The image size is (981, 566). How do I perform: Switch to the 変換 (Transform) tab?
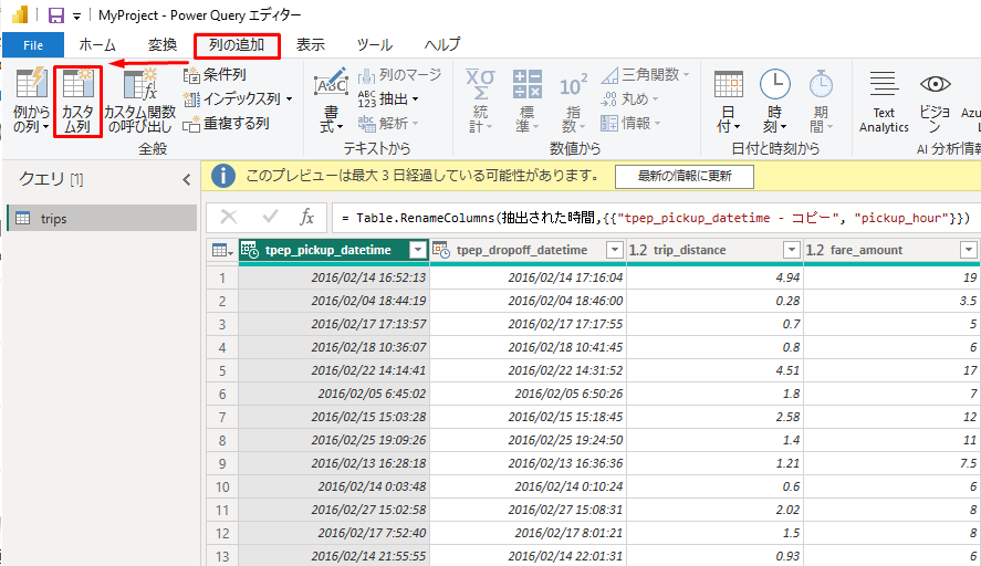coord(162,45)
